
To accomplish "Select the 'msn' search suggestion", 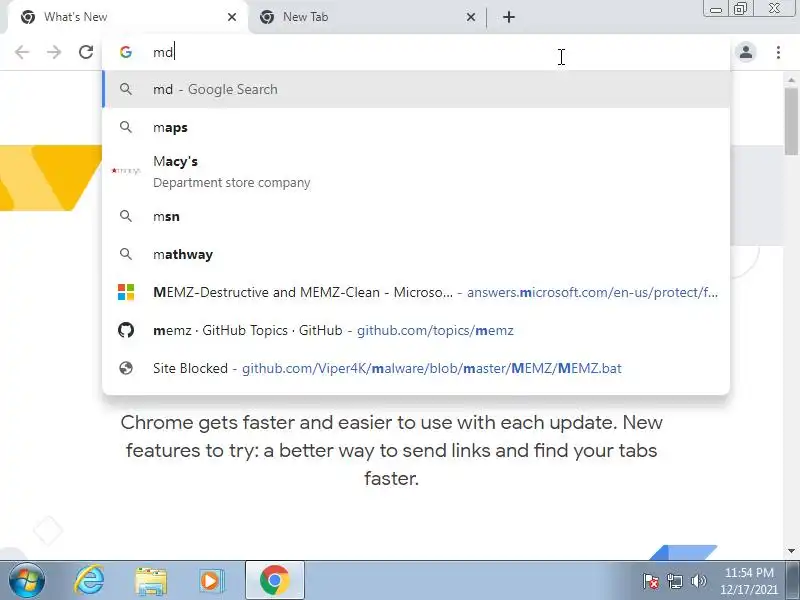I will click(416, 216).
